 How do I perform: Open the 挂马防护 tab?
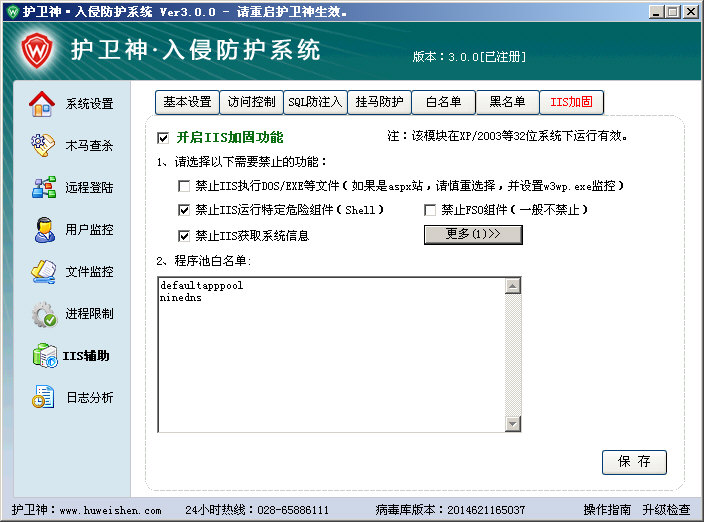coord(379,102)
